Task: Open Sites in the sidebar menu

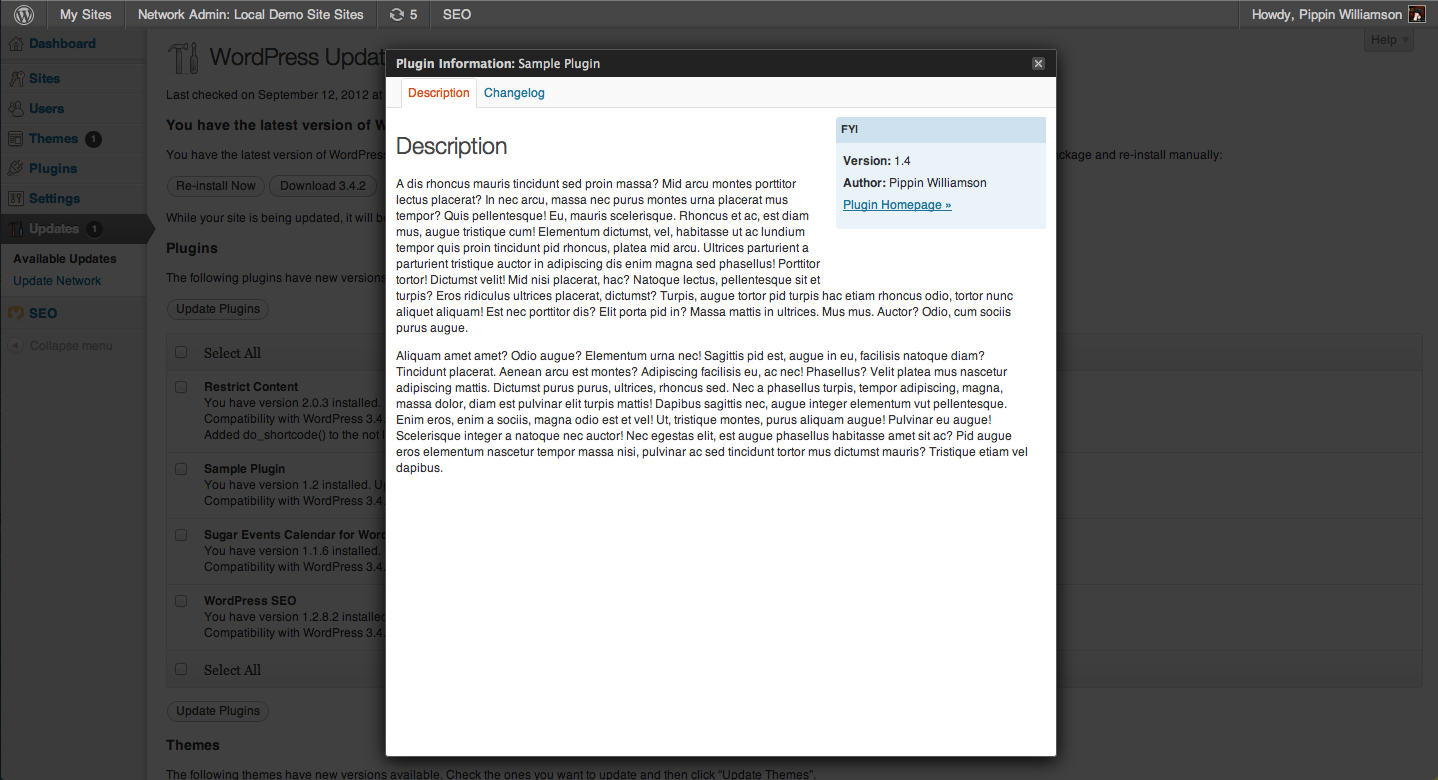Action: click(x=45, y=78)
